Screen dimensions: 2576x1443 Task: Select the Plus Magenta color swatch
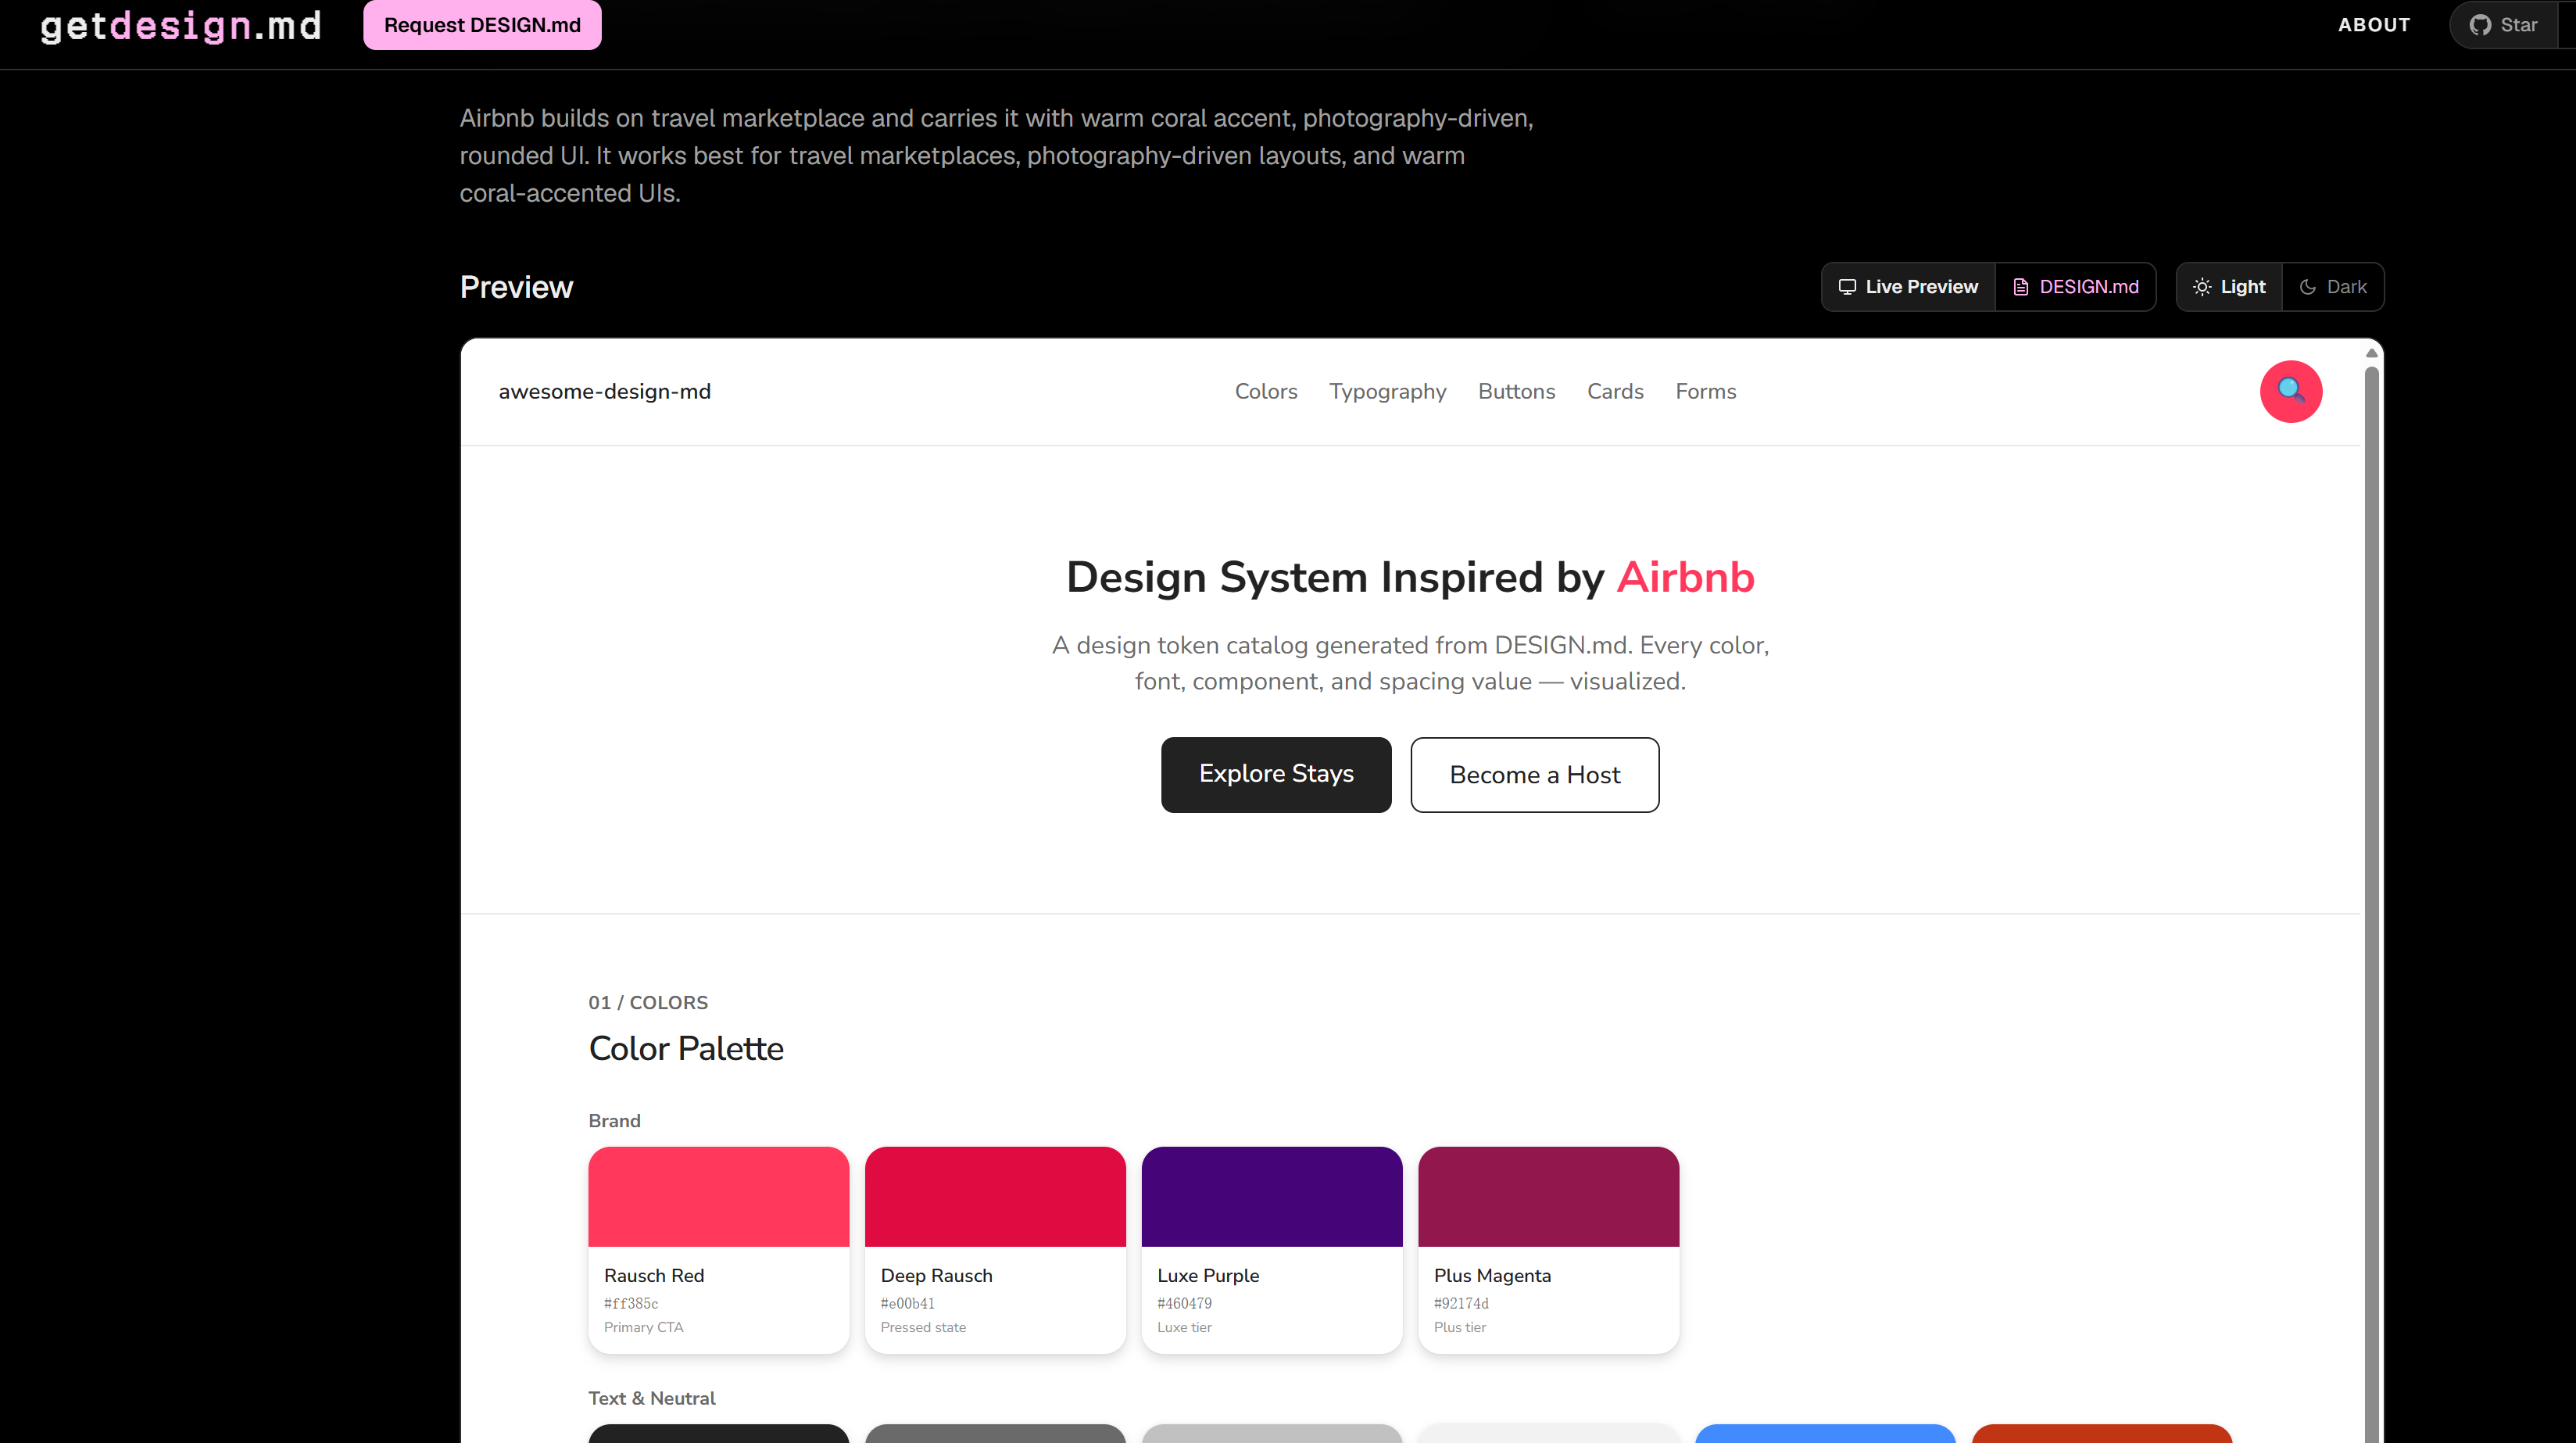(x=1549, y=1250)
